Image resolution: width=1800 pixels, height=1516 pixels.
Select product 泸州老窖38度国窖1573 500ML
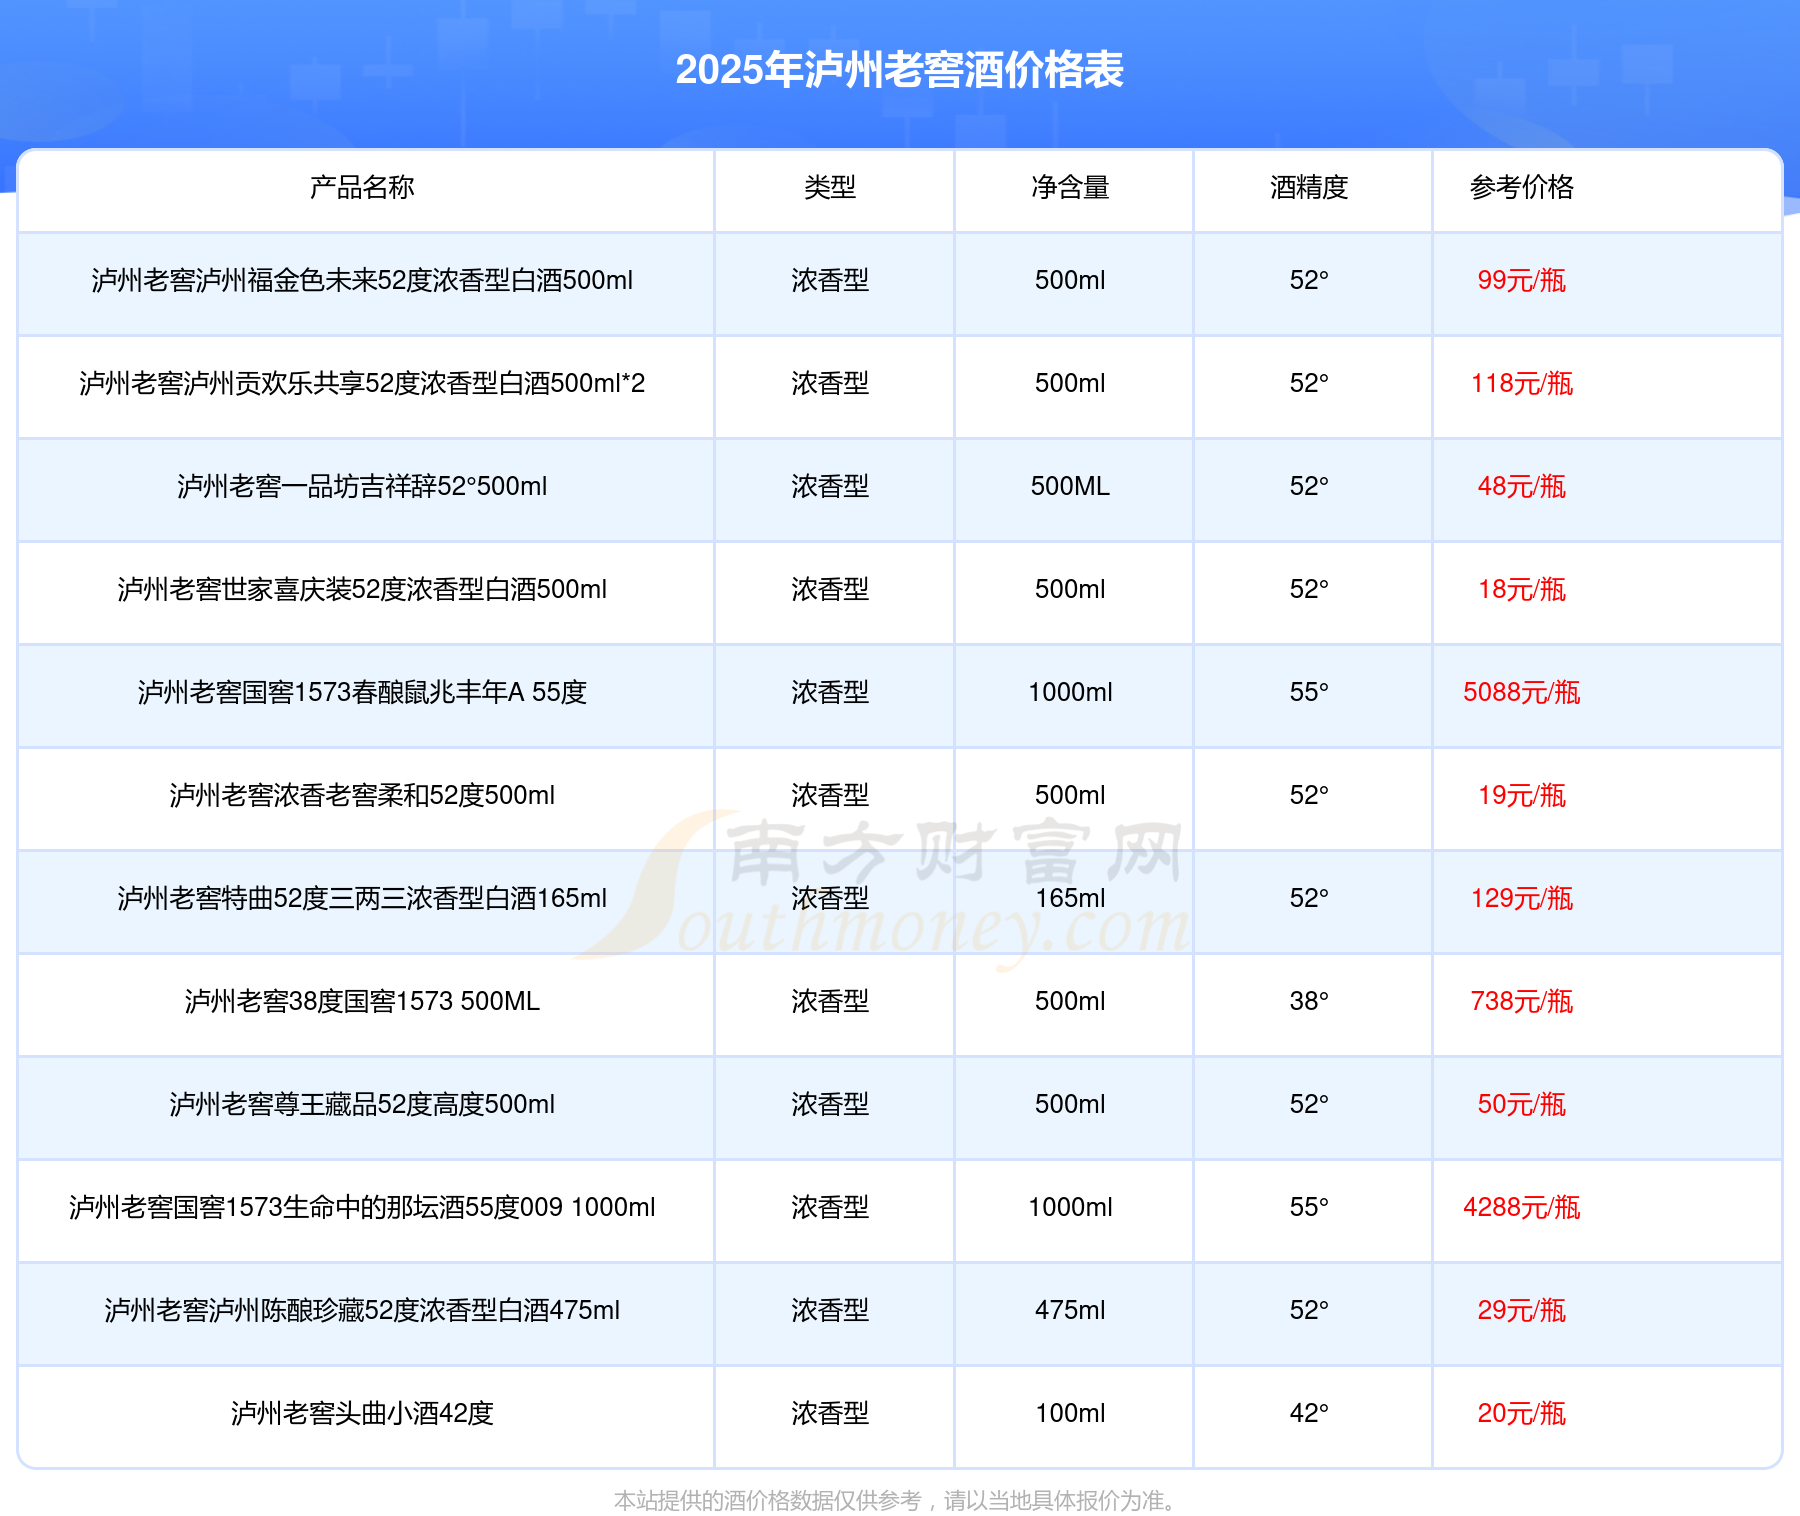tap(362, 1001)
